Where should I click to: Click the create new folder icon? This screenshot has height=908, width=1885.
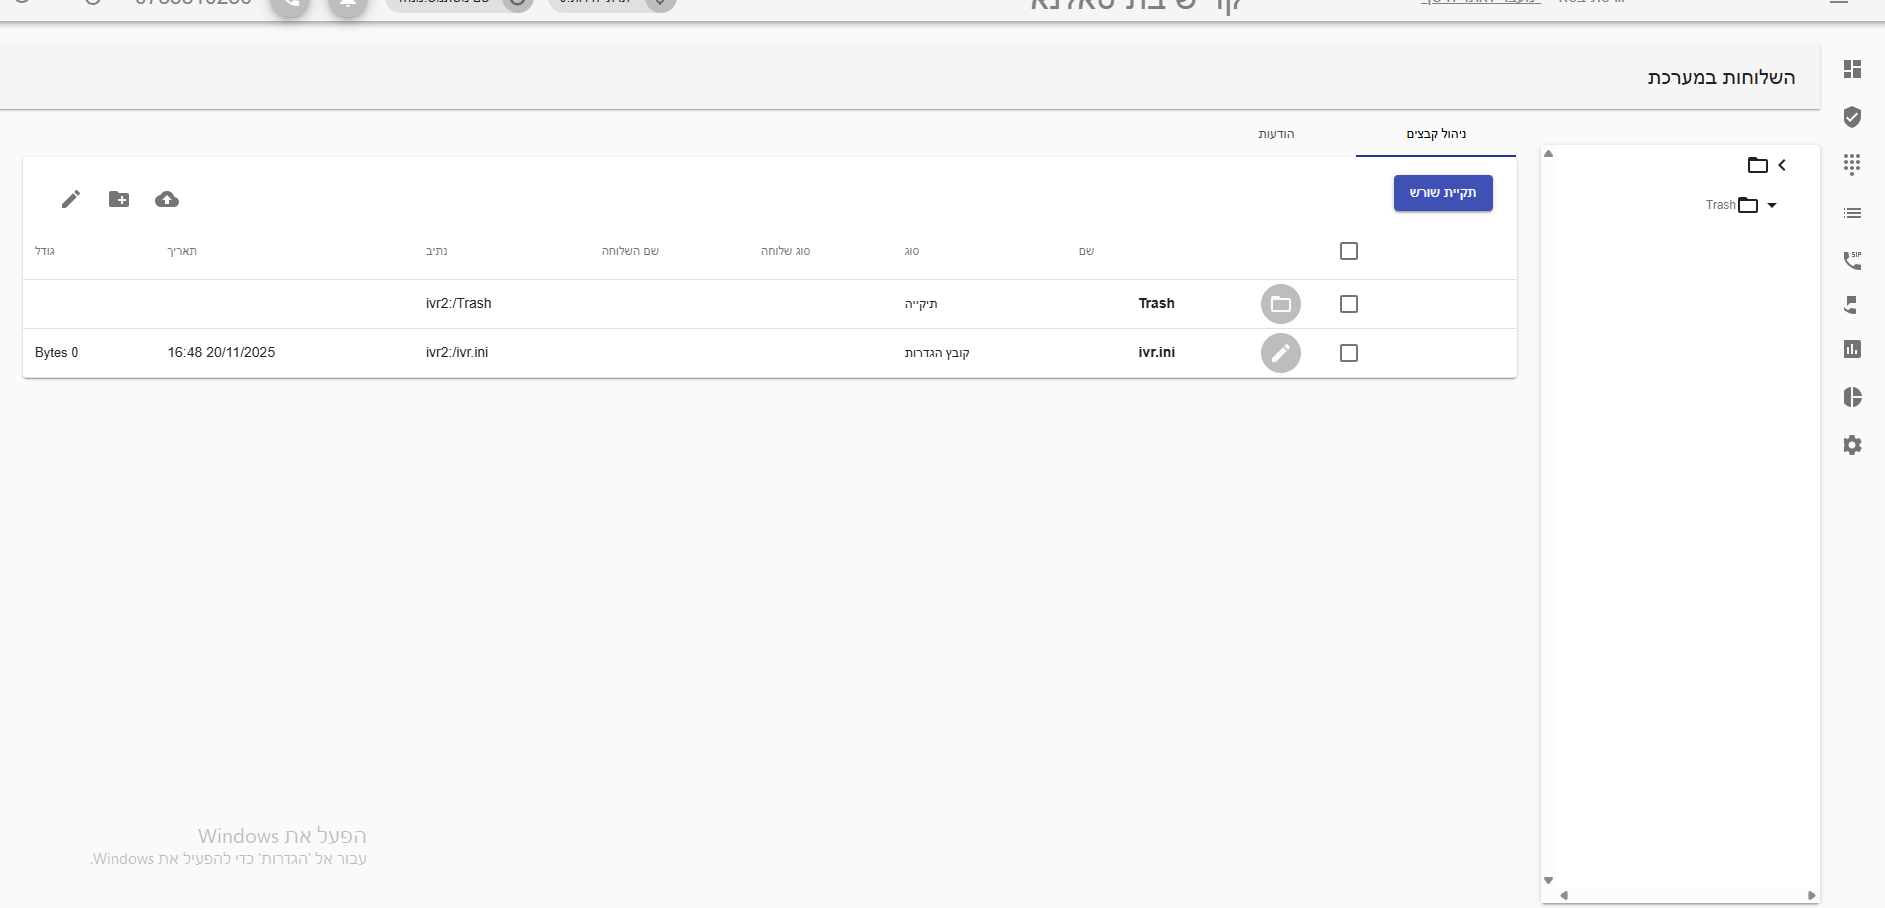[119, 200]
